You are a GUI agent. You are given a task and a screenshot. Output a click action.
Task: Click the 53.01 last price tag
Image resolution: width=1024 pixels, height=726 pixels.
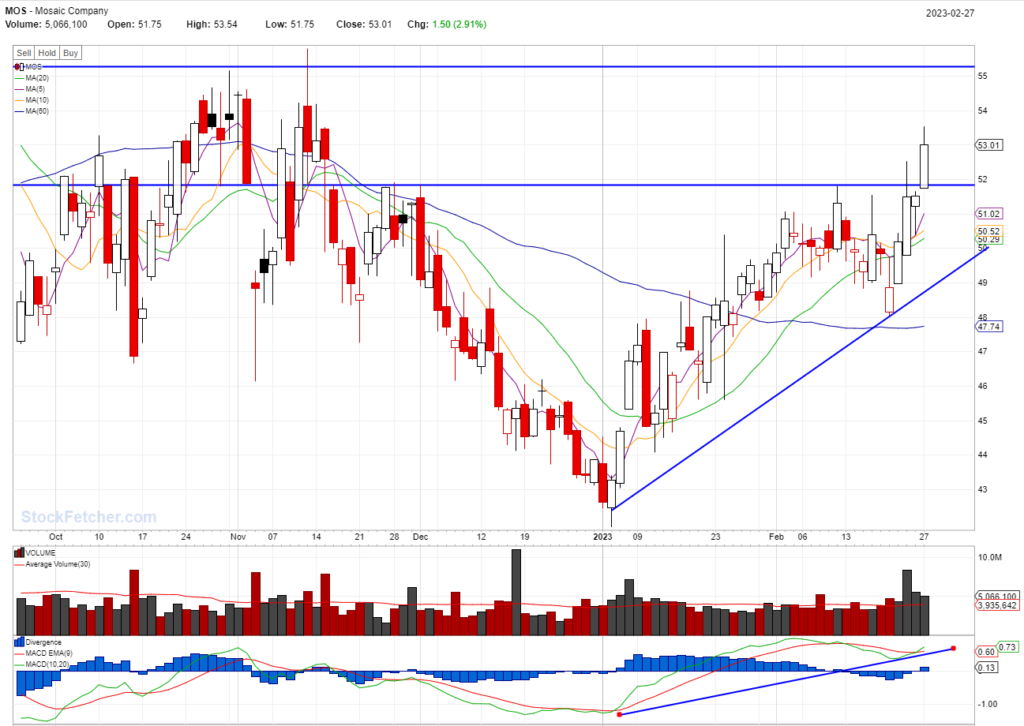(989, 145)
